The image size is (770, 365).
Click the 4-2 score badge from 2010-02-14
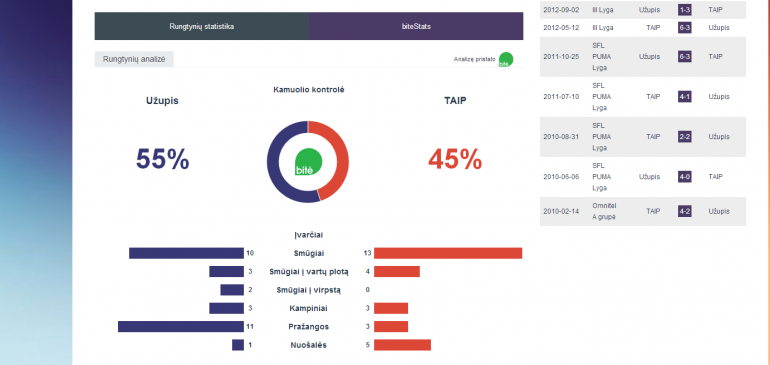tap(685, 211)
